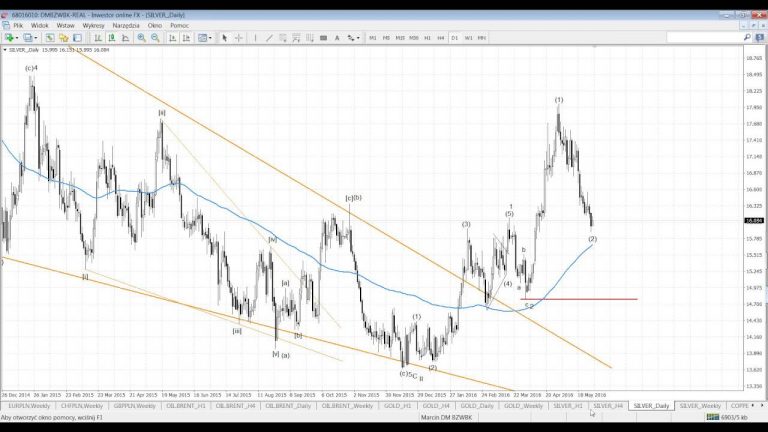Image resolution: width=768 pixels, height=432 pixels.
Task: Expand the Profiles dropdown arrow
Action: (35, 38)
